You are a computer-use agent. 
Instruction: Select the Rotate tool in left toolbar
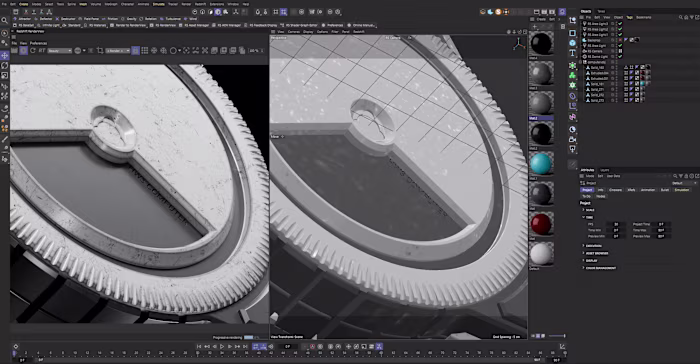pyautogui.click(x=4, y=66)
